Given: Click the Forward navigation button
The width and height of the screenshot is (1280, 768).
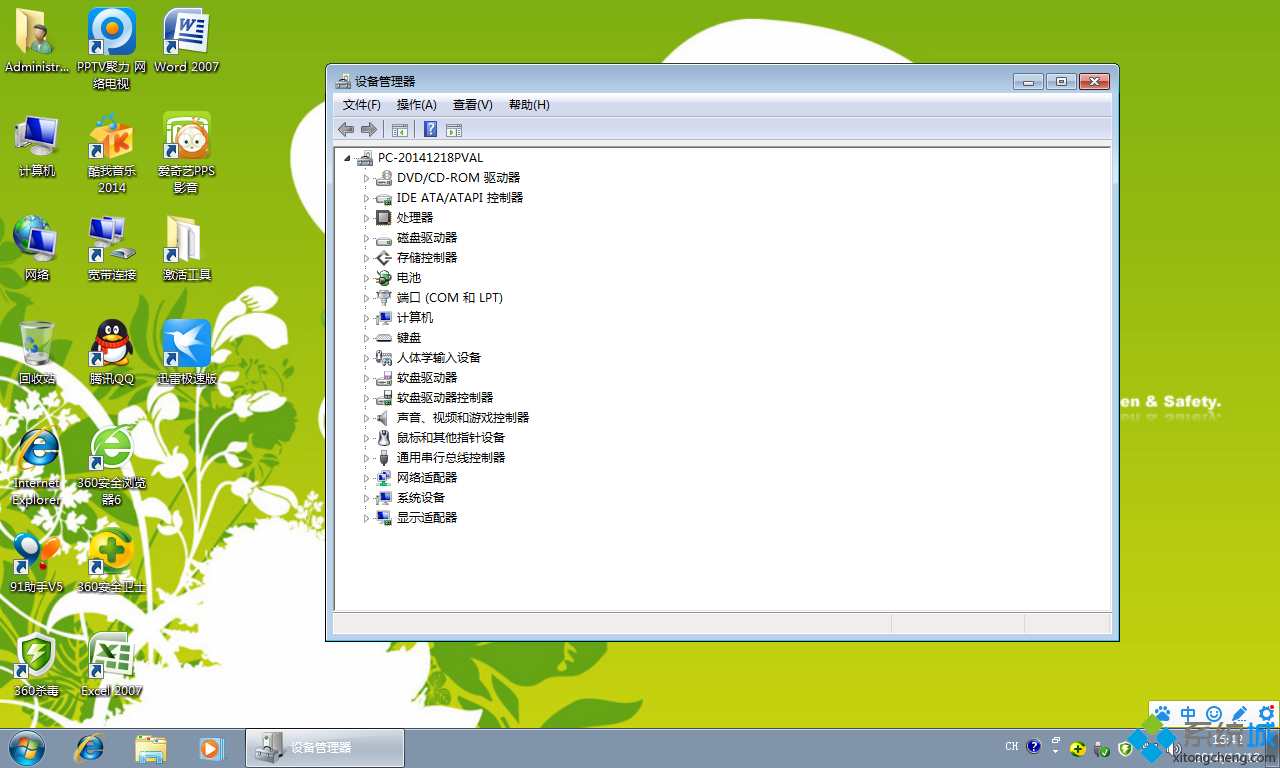Looking at the screenshot, I should click(x=368, y=129).
